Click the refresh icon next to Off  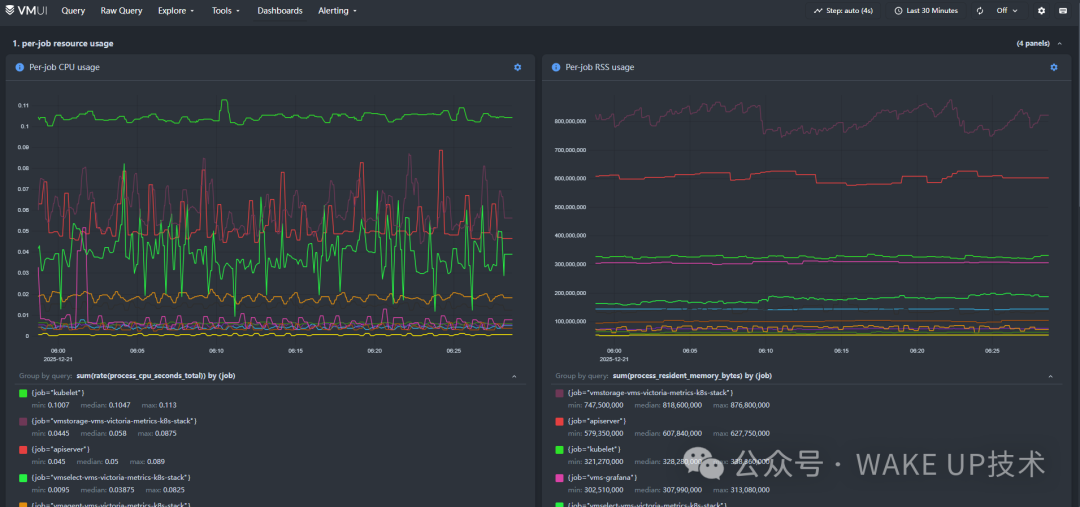pos(981,11)
